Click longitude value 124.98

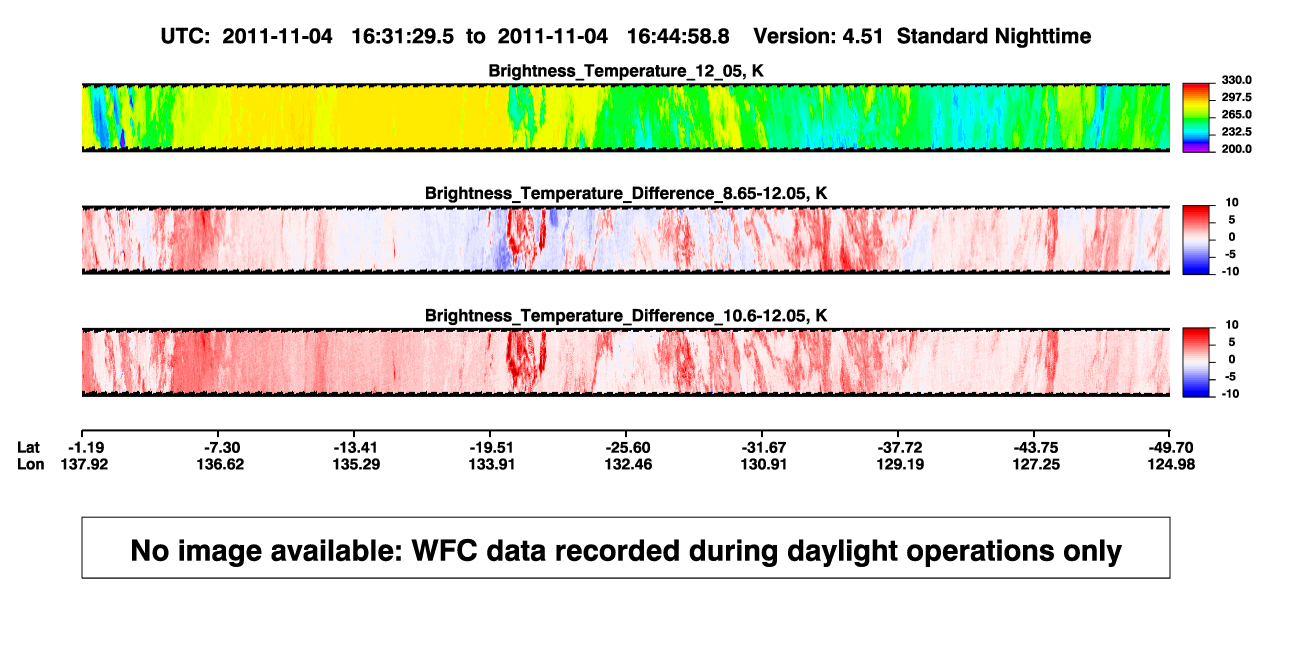tap(1173, 464)
